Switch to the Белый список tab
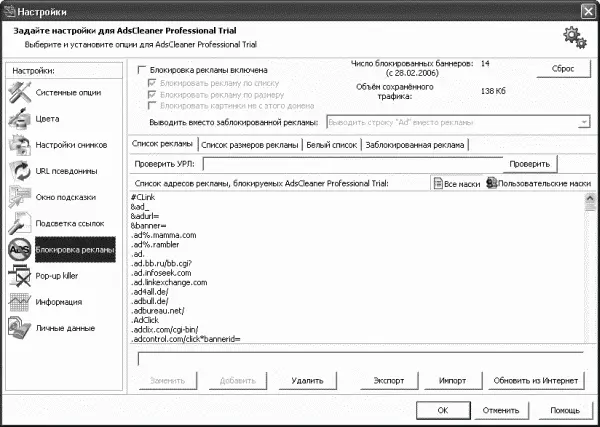This screenshot has width=600, height=427. tap(331, 145)
